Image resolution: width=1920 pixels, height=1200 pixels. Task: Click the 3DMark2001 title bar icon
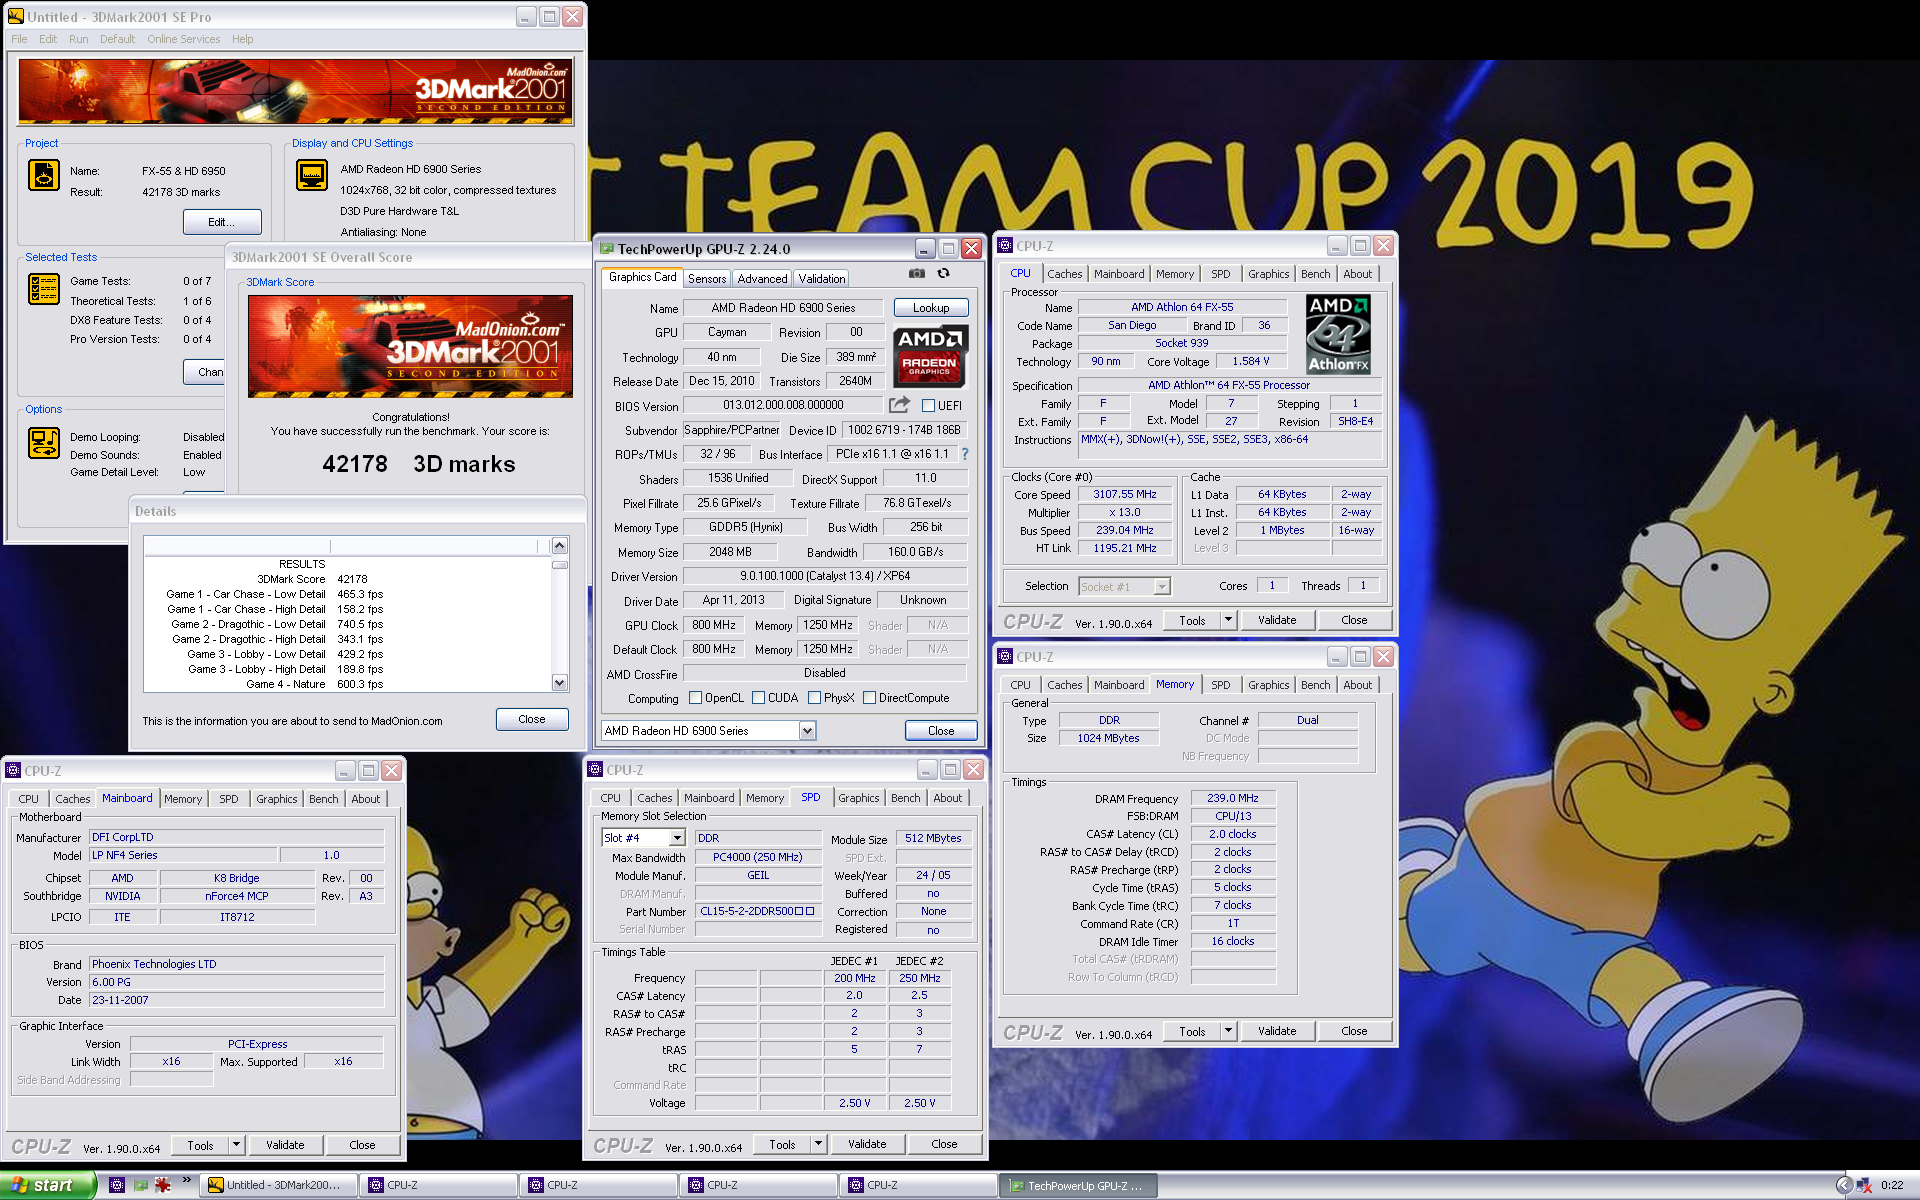pyautogui.click(x=16, y=17)
